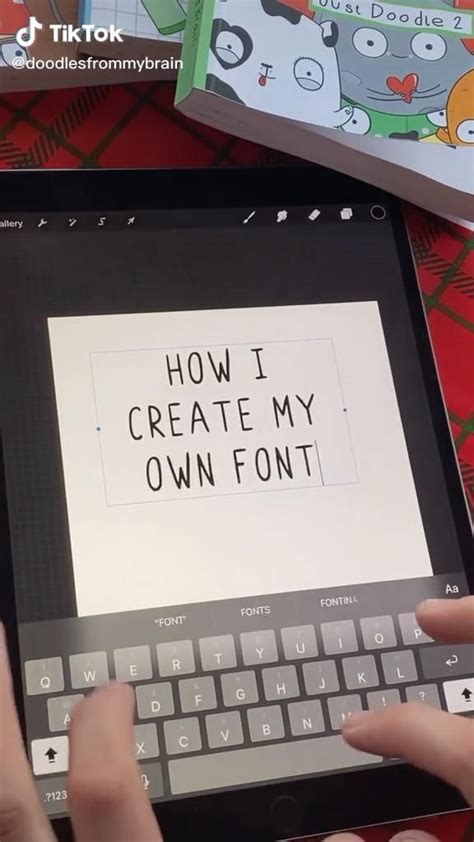Tap the Y key
Screen dimensions: 474x842
259,647
